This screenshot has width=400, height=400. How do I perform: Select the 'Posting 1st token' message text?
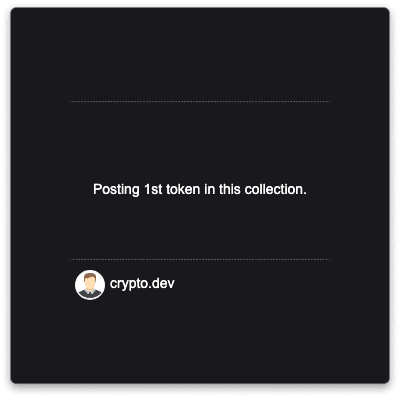(x=200, y=189)
